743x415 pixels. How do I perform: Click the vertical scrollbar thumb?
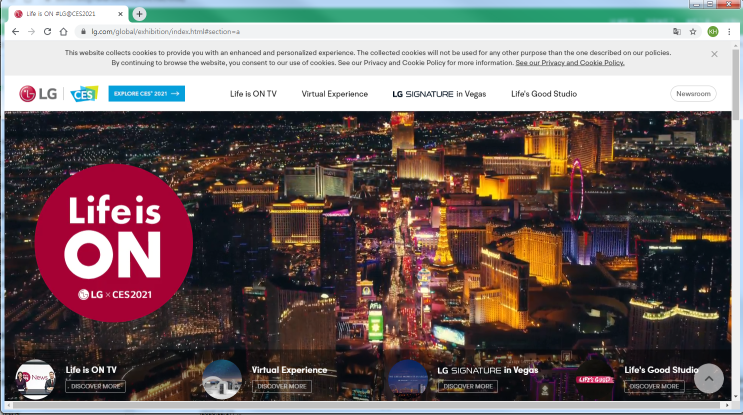click(736, 83)
